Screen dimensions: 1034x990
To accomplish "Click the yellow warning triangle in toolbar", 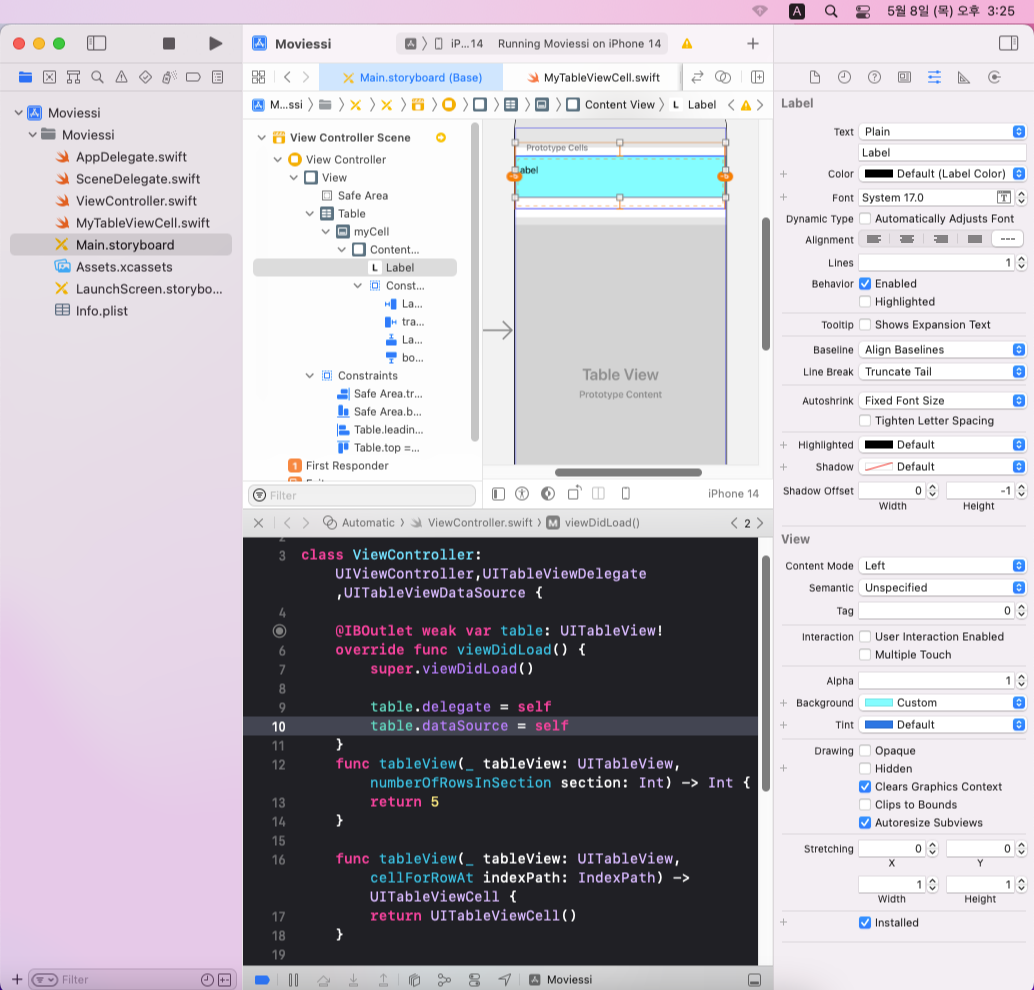I will tap(686, 44).
